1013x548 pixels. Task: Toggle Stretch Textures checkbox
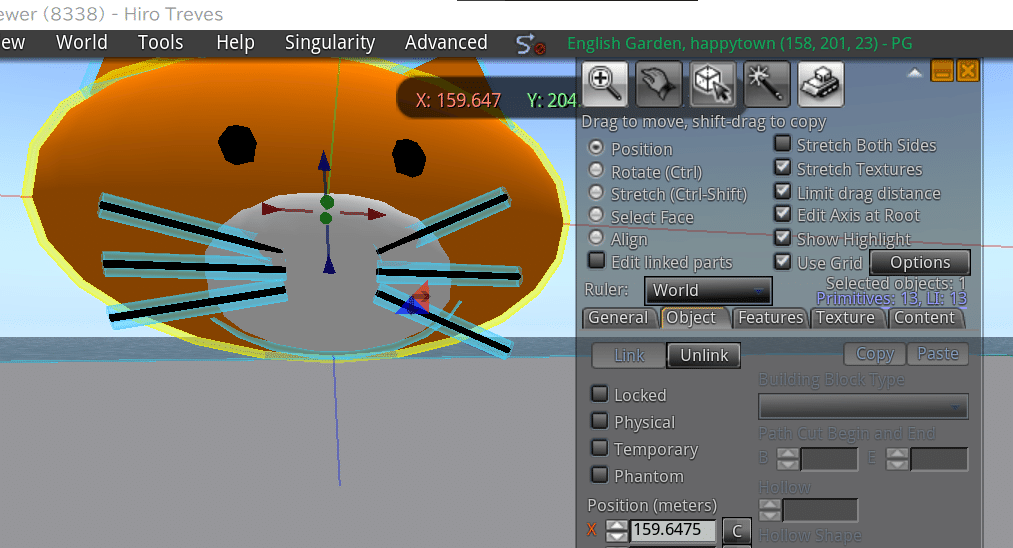click(782, 167)
